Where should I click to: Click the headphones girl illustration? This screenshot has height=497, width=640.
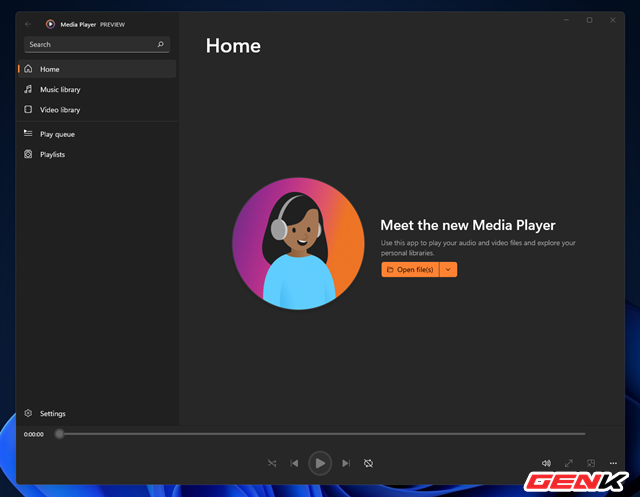point(298,244)
